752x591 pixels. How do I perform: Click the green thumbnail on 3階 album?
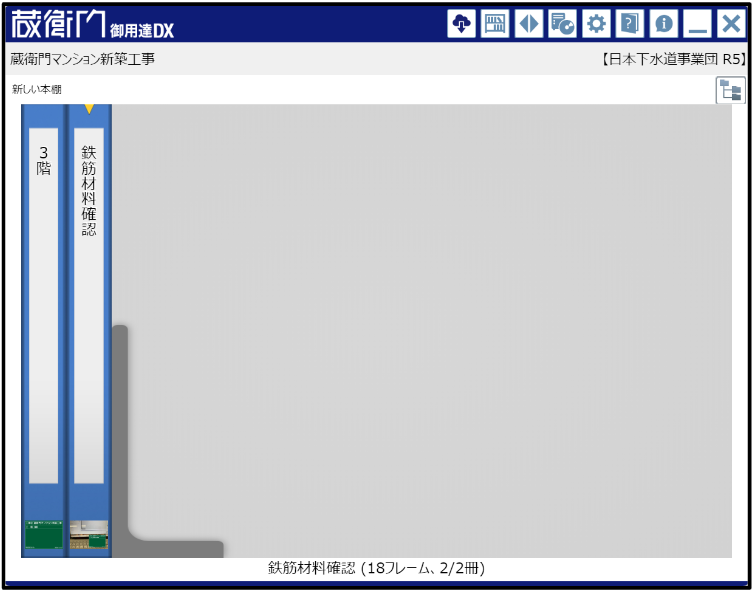pyautogui.click(x=43, y=534)
